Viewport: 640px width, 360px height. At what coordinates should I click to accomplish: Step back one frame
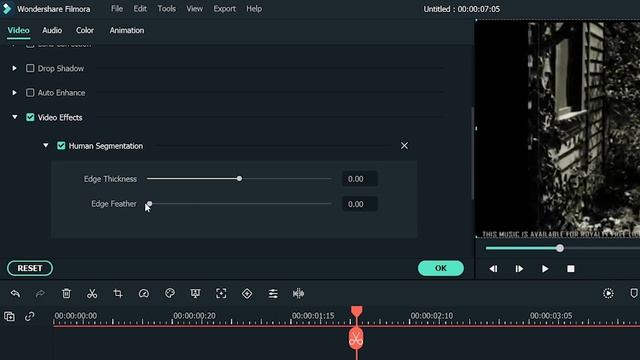pos(493,269)
